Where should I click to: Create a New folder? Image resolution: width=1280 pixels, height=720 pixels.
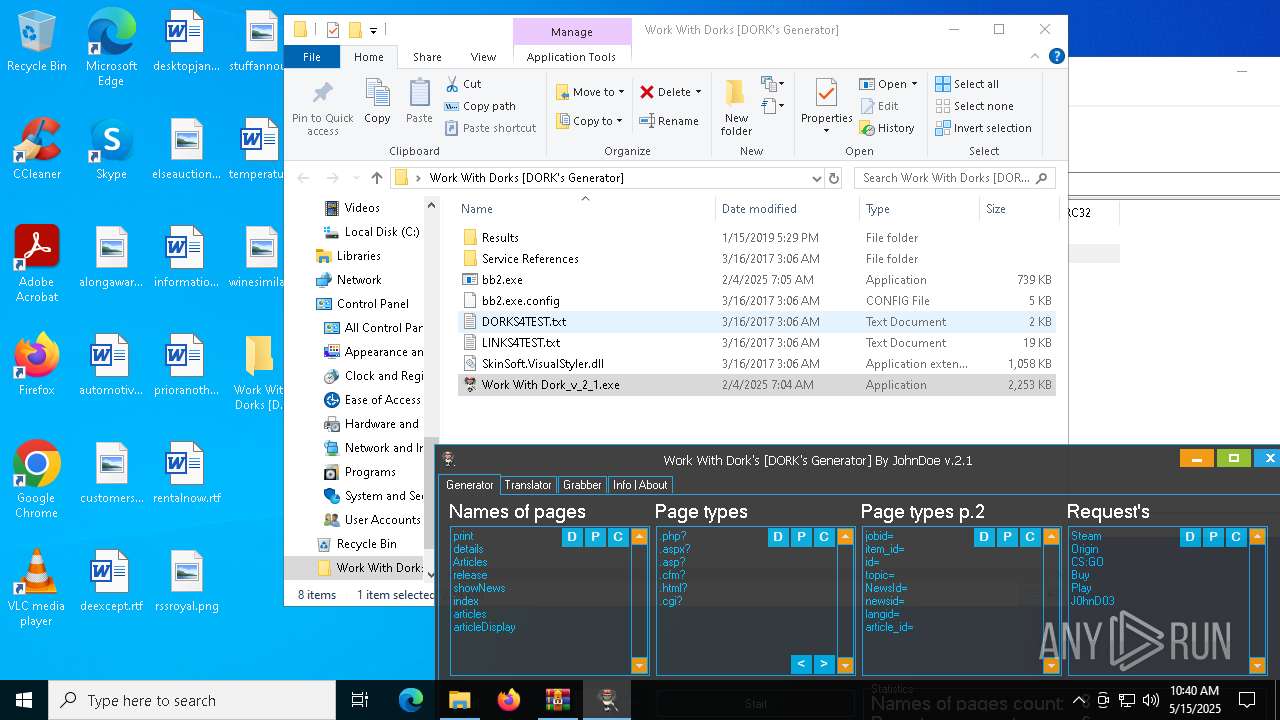[x=736, y=108]
